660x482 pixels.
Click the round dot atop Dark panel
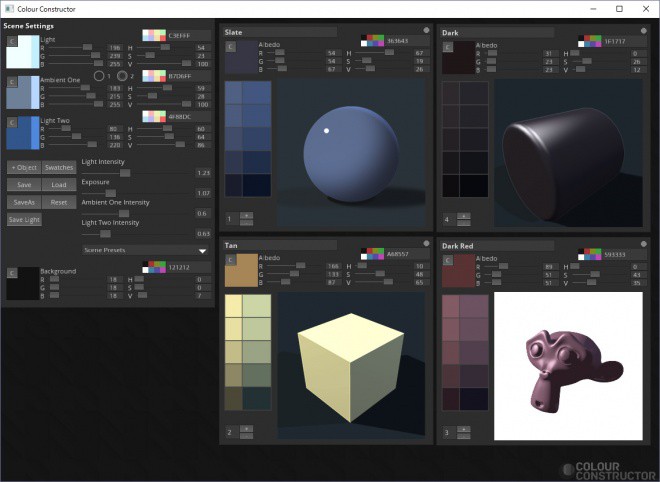click(643, 30)
